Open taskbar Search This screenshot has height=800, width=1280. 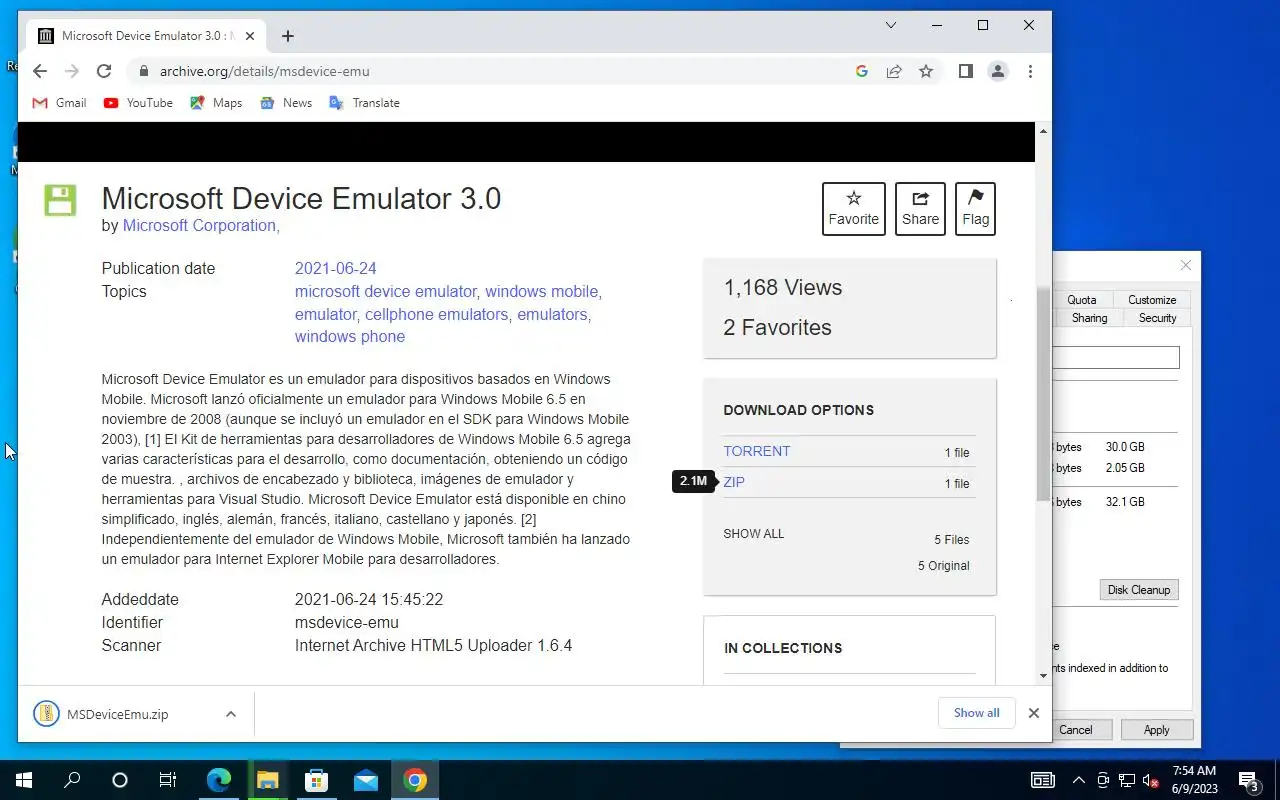(72, 780)
